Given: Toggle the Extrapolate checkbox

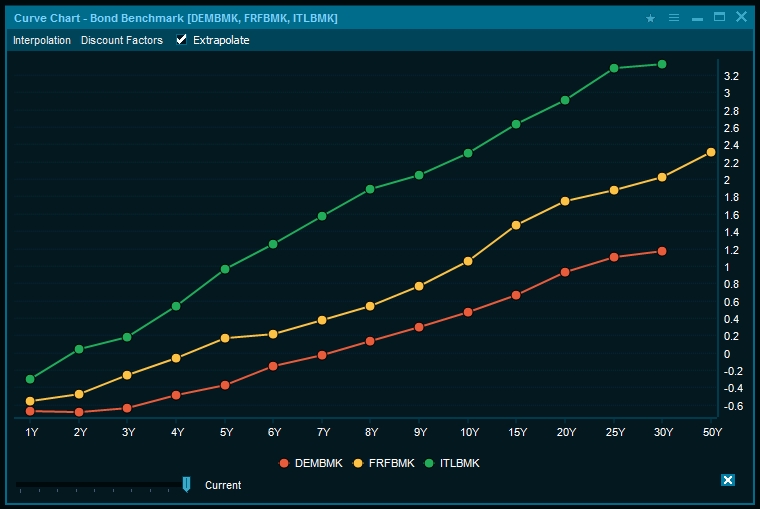Looking at the screenshot, I should pos(181,40).
